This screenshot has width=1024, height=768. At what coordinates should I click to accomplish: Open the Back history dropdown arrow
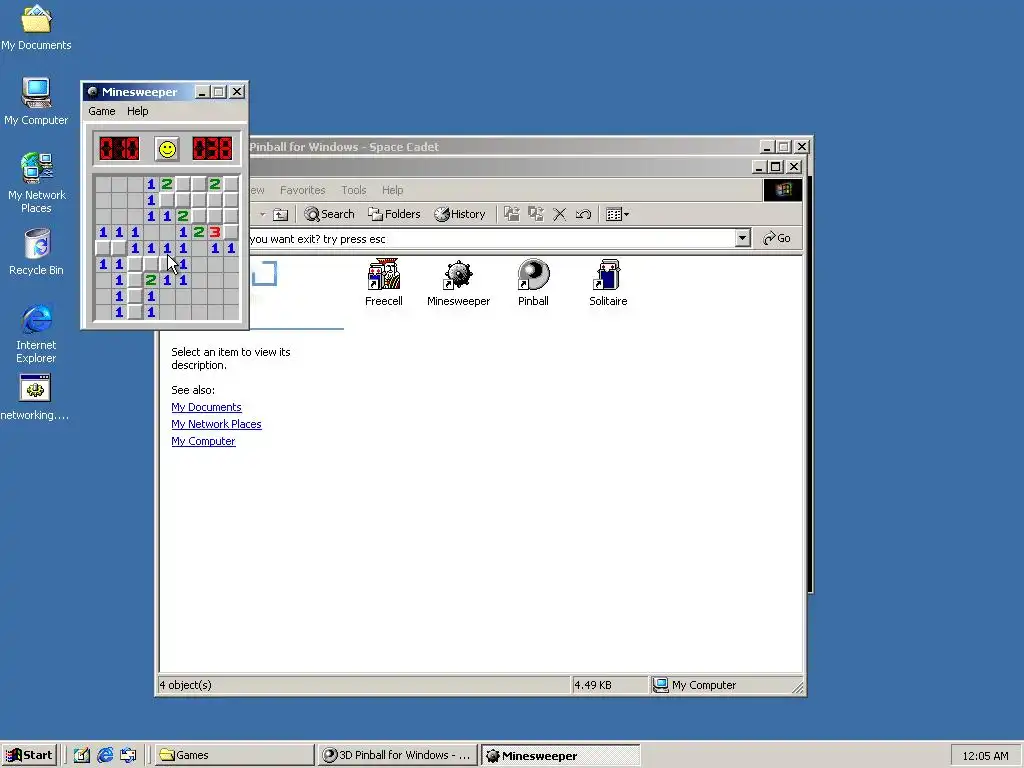(263, 214)
